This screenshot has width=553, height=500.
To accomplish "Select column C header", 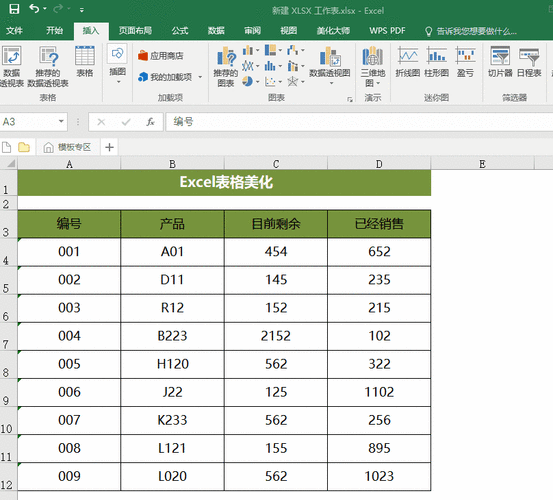I will coord(276,164).
